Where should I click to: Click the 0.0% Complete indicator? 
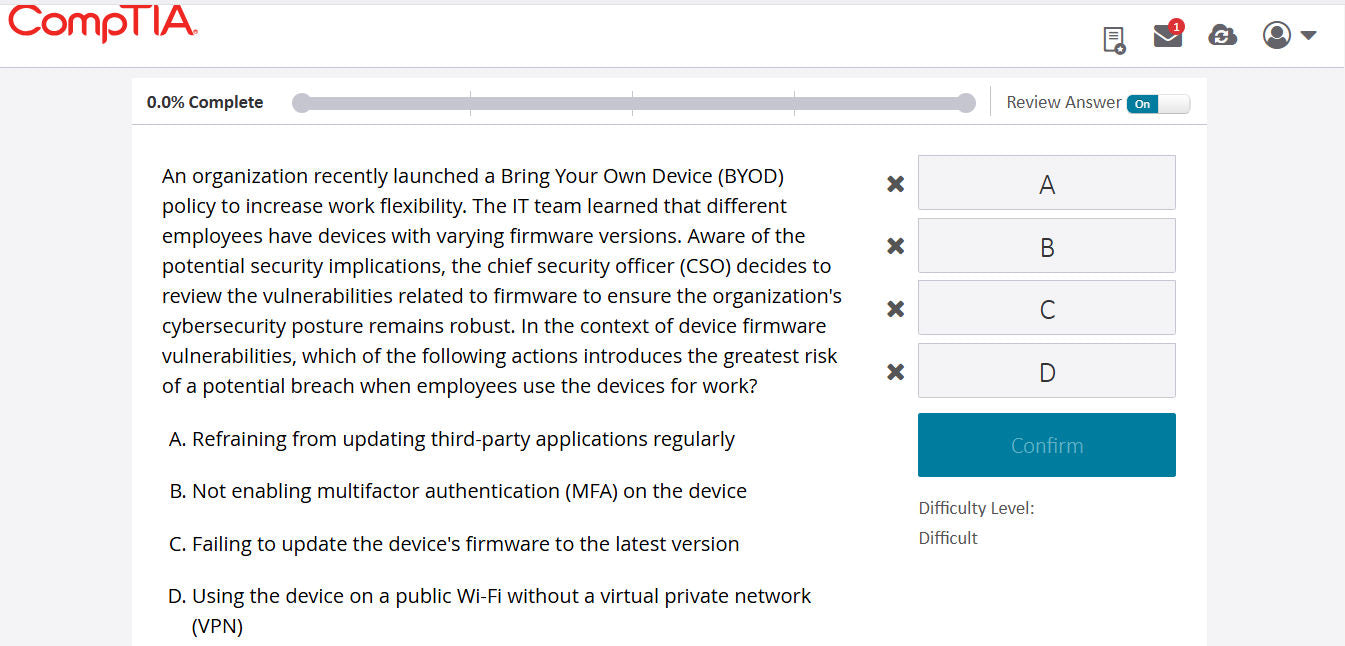(204, 102)
